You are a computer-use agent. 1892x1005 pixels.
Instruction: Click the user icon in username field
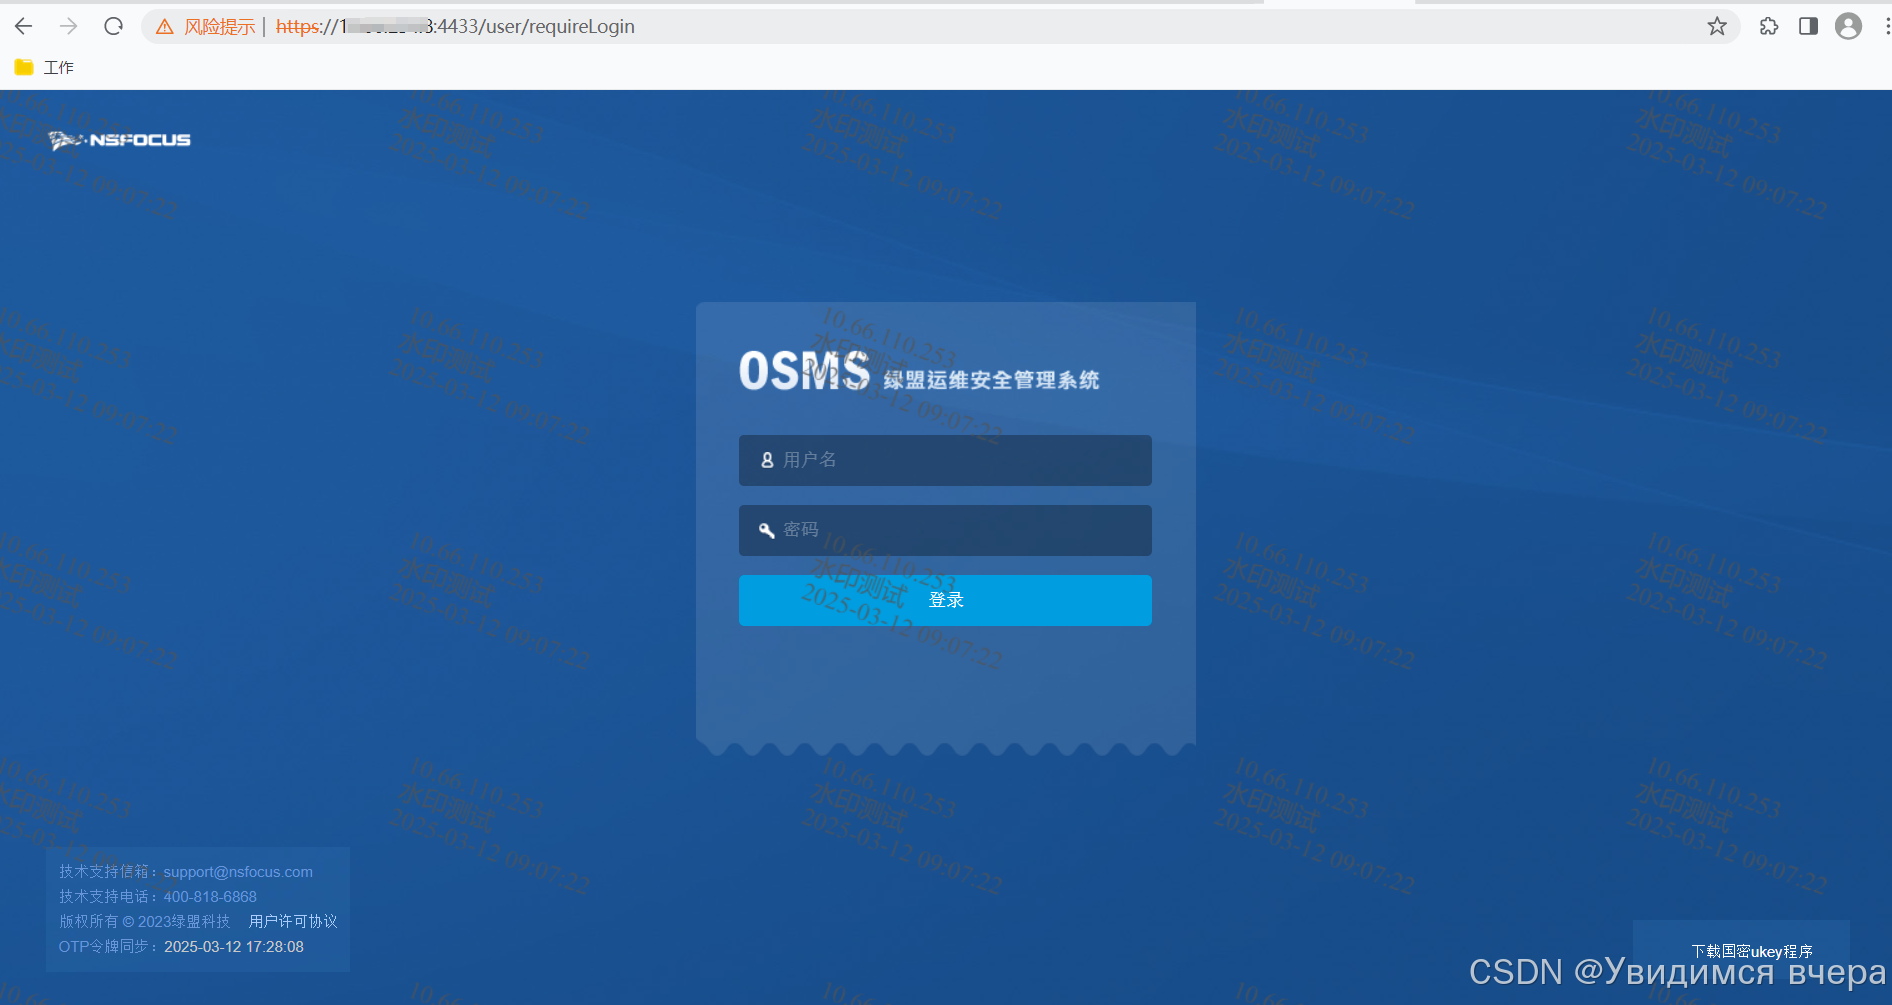click(x=766, y=460)
